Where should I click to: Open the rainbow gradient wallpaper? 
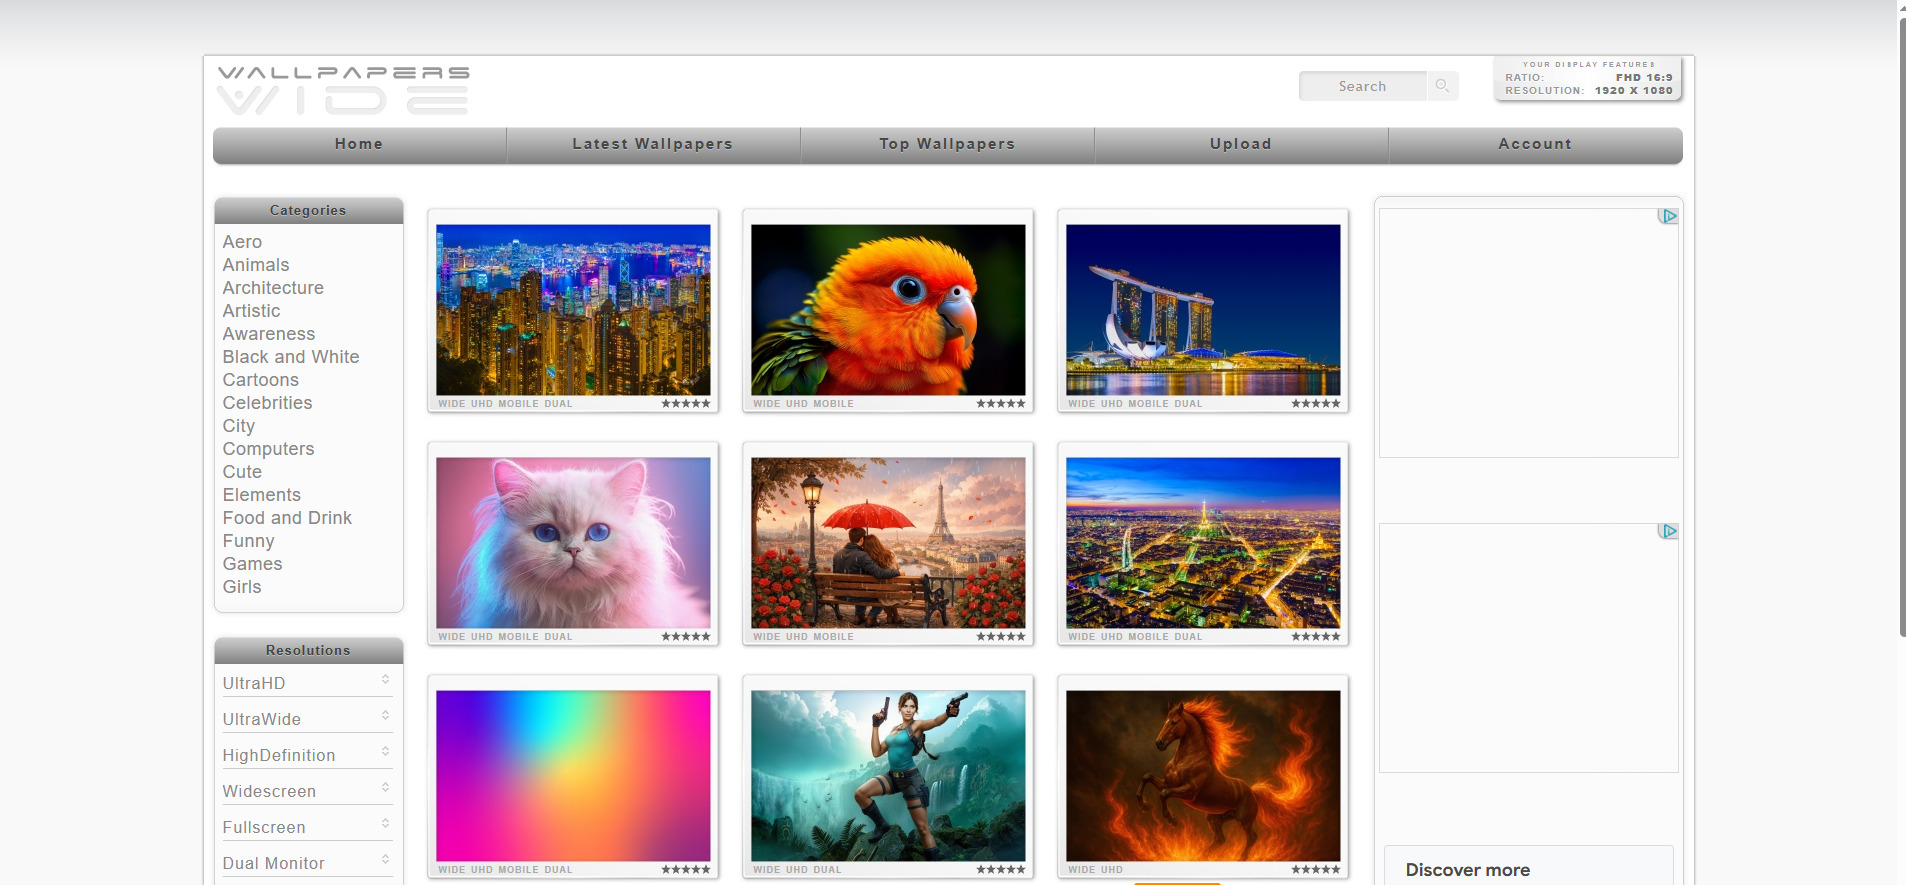click(x=573, y=776)
